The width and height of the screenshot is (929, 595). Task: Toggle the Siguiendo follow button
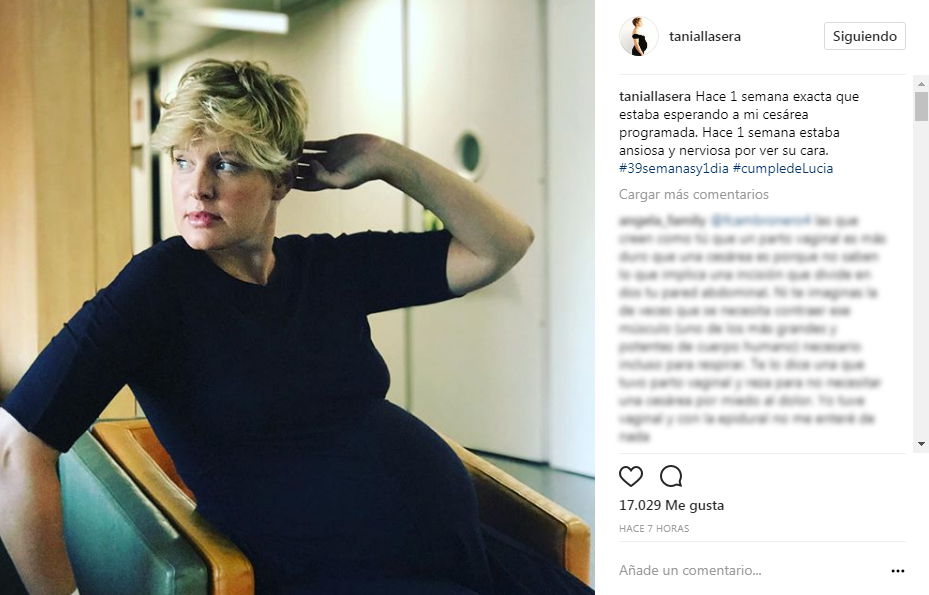pyautogui.click(x=864, y=36)
